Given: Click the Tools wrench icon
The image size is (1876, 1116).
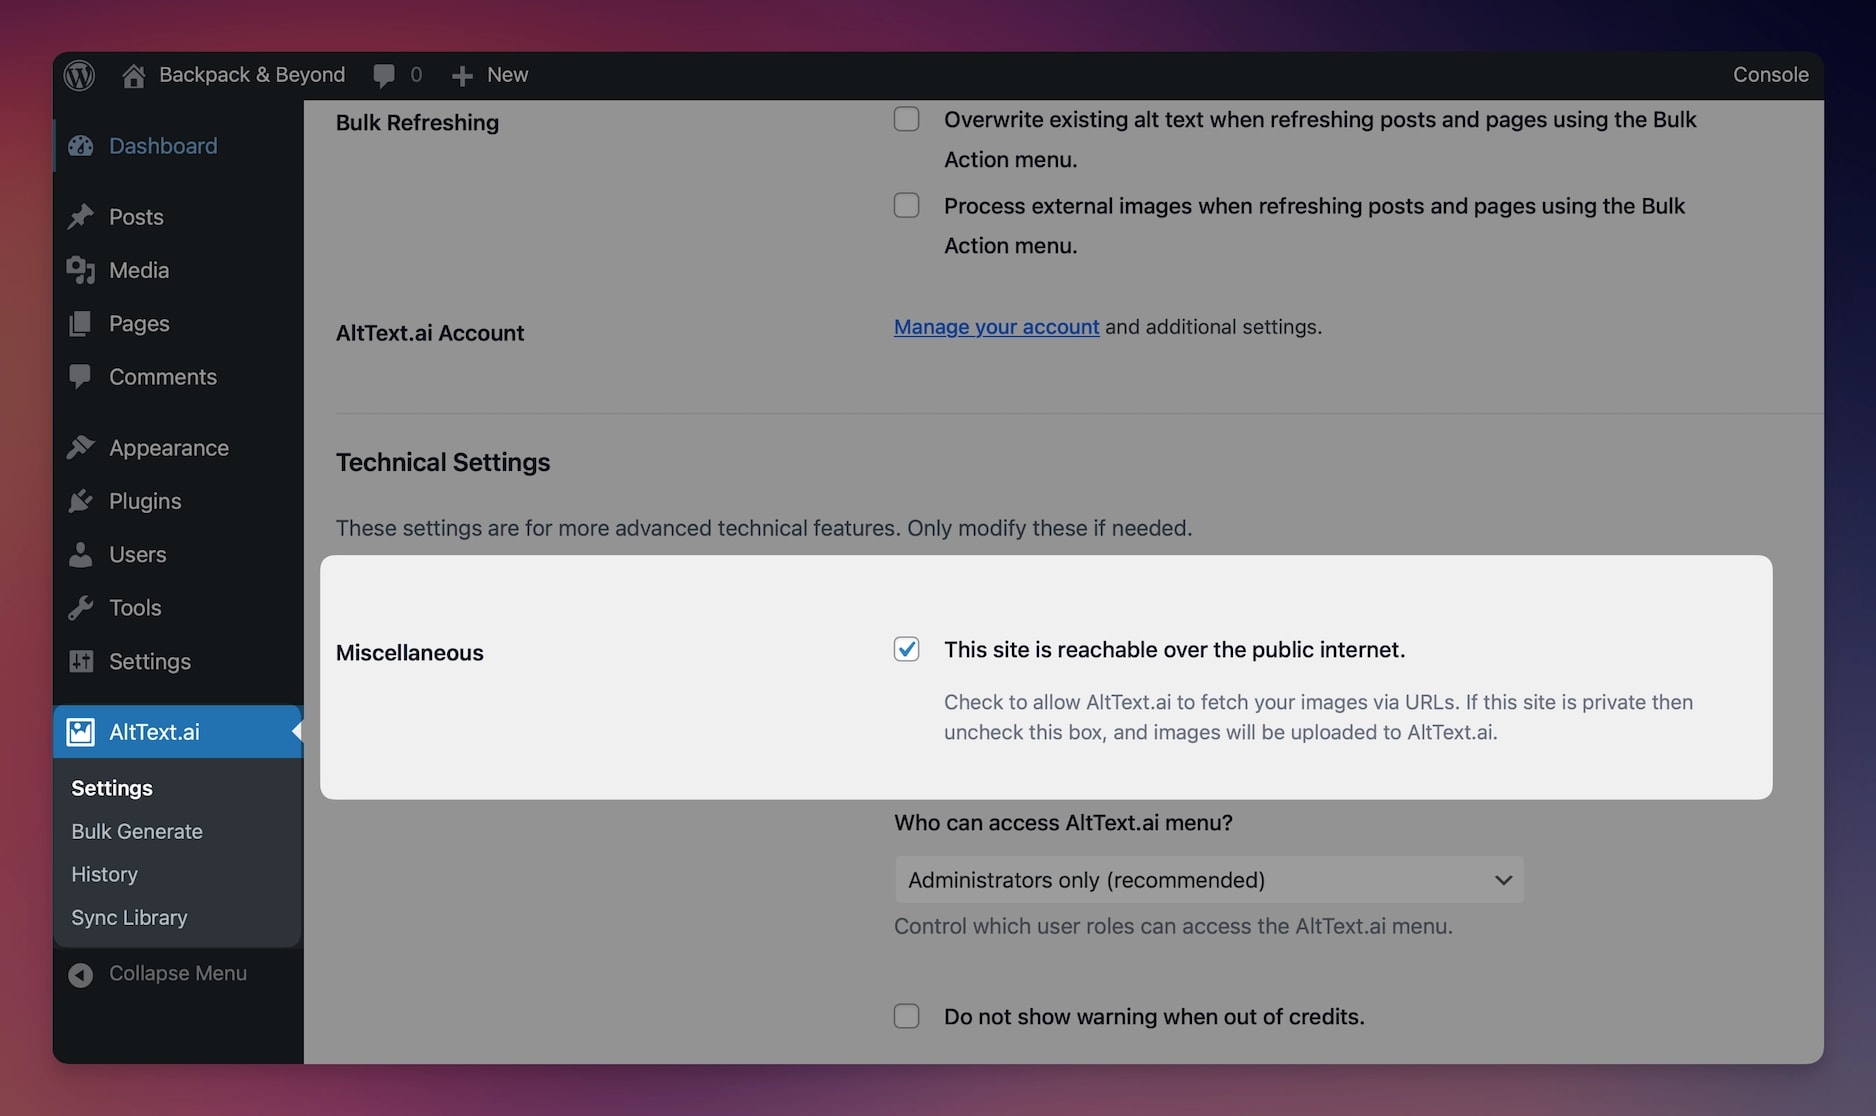Looking at the screenshot, I should [81, 608].
